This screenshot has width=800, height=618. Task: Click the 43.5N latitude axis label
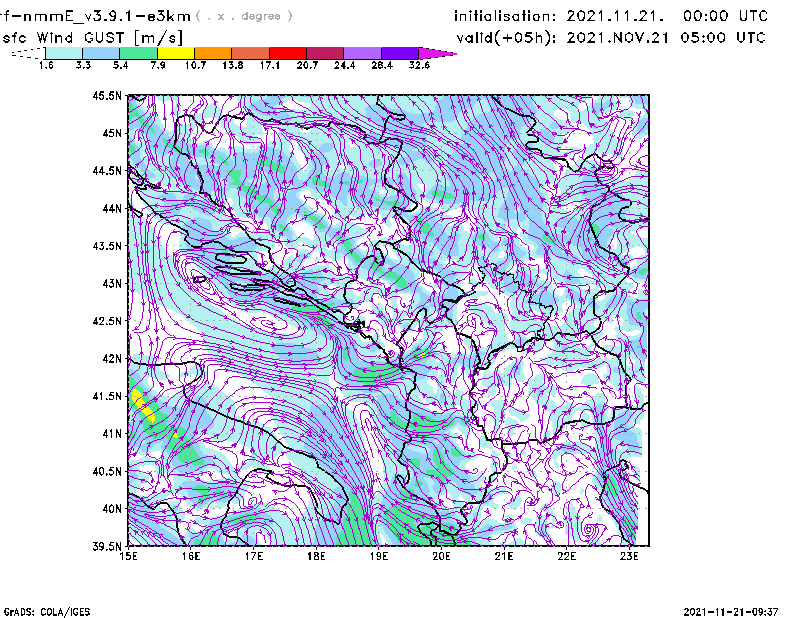tap(107, 246)
